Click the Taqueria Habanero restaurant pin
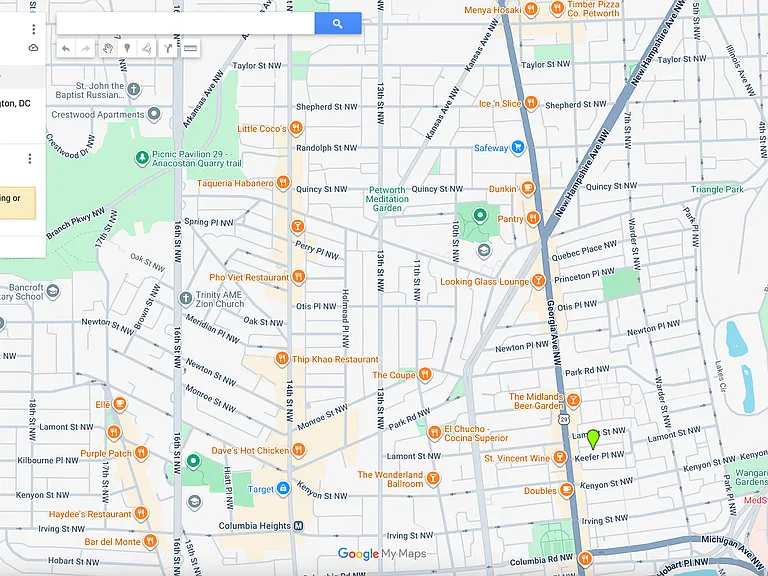 pos(283,183)
